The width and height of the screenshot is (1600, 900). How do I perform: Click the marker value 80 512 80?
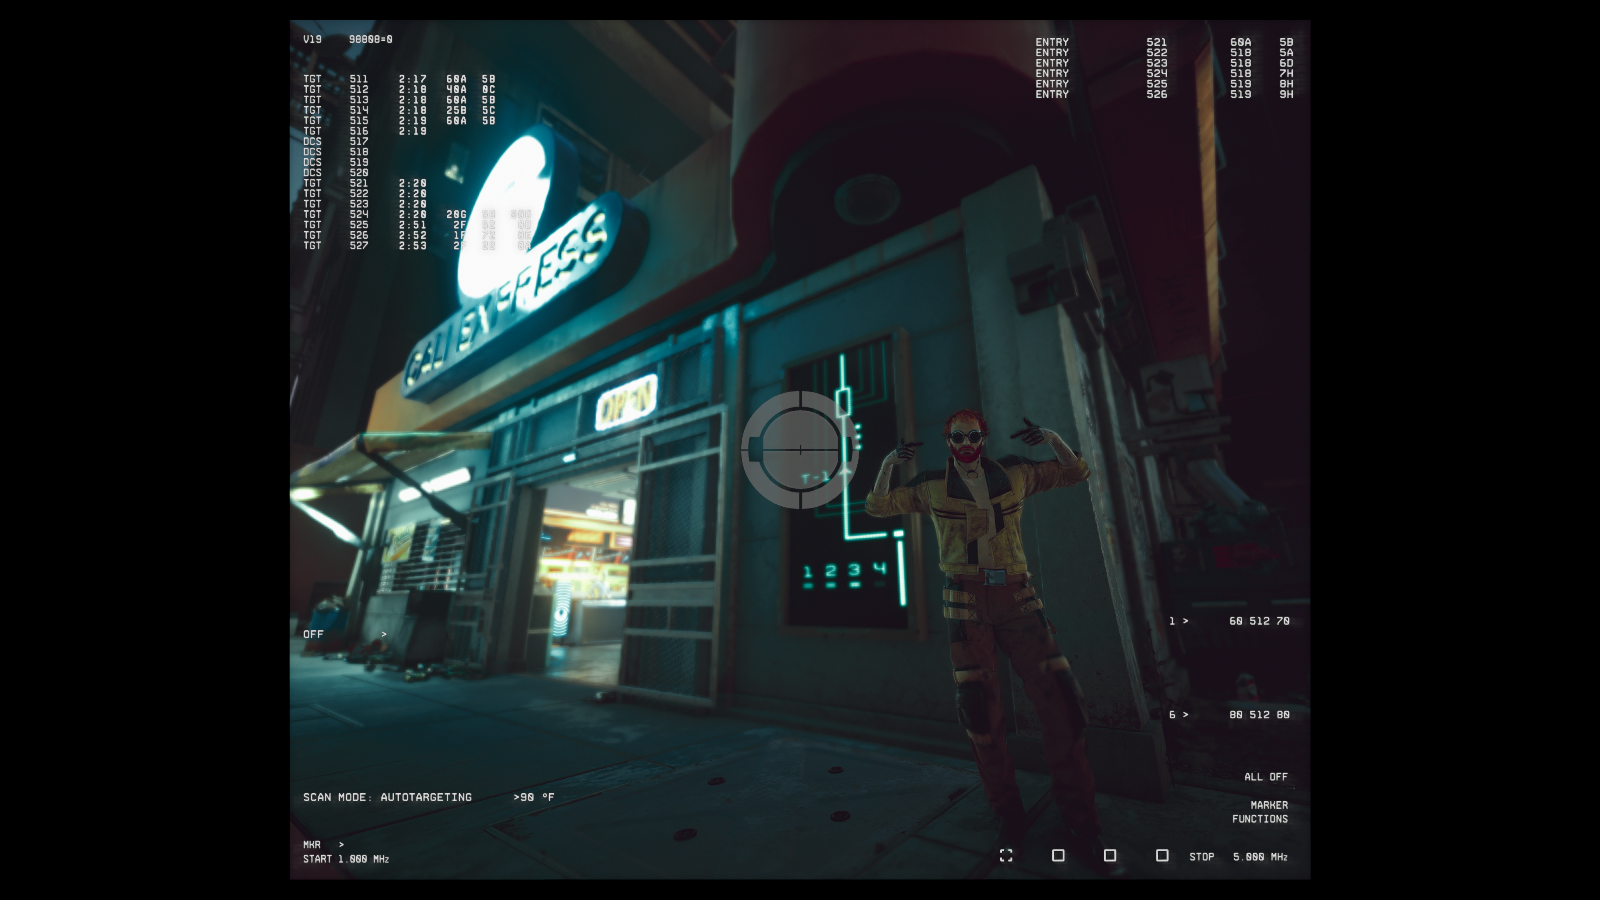[1259, 715]
